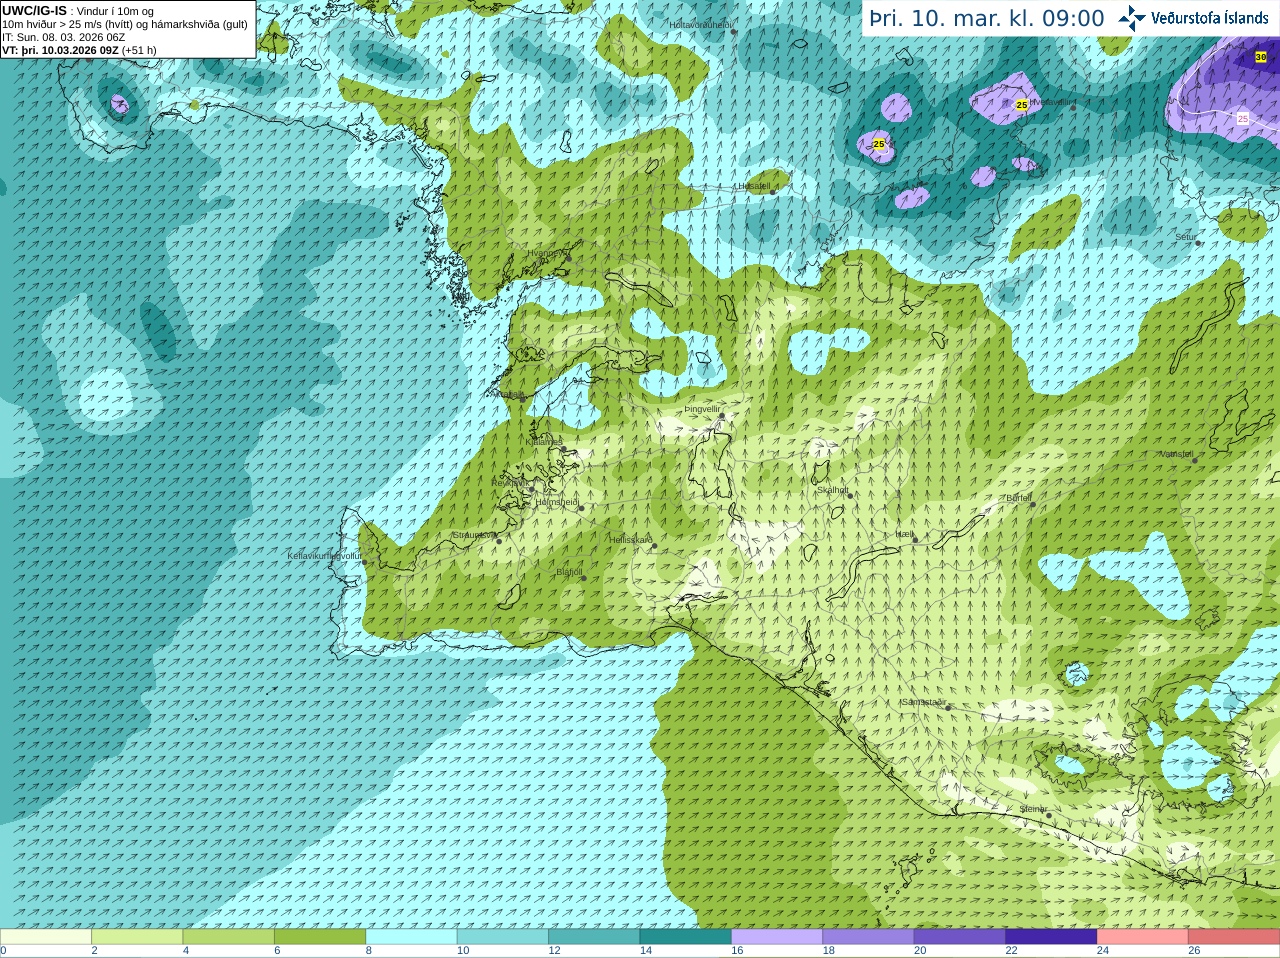Click the Hellisskarð station marker
Viewport: 1280px width, 958px height.
click(x=654, y=546)
